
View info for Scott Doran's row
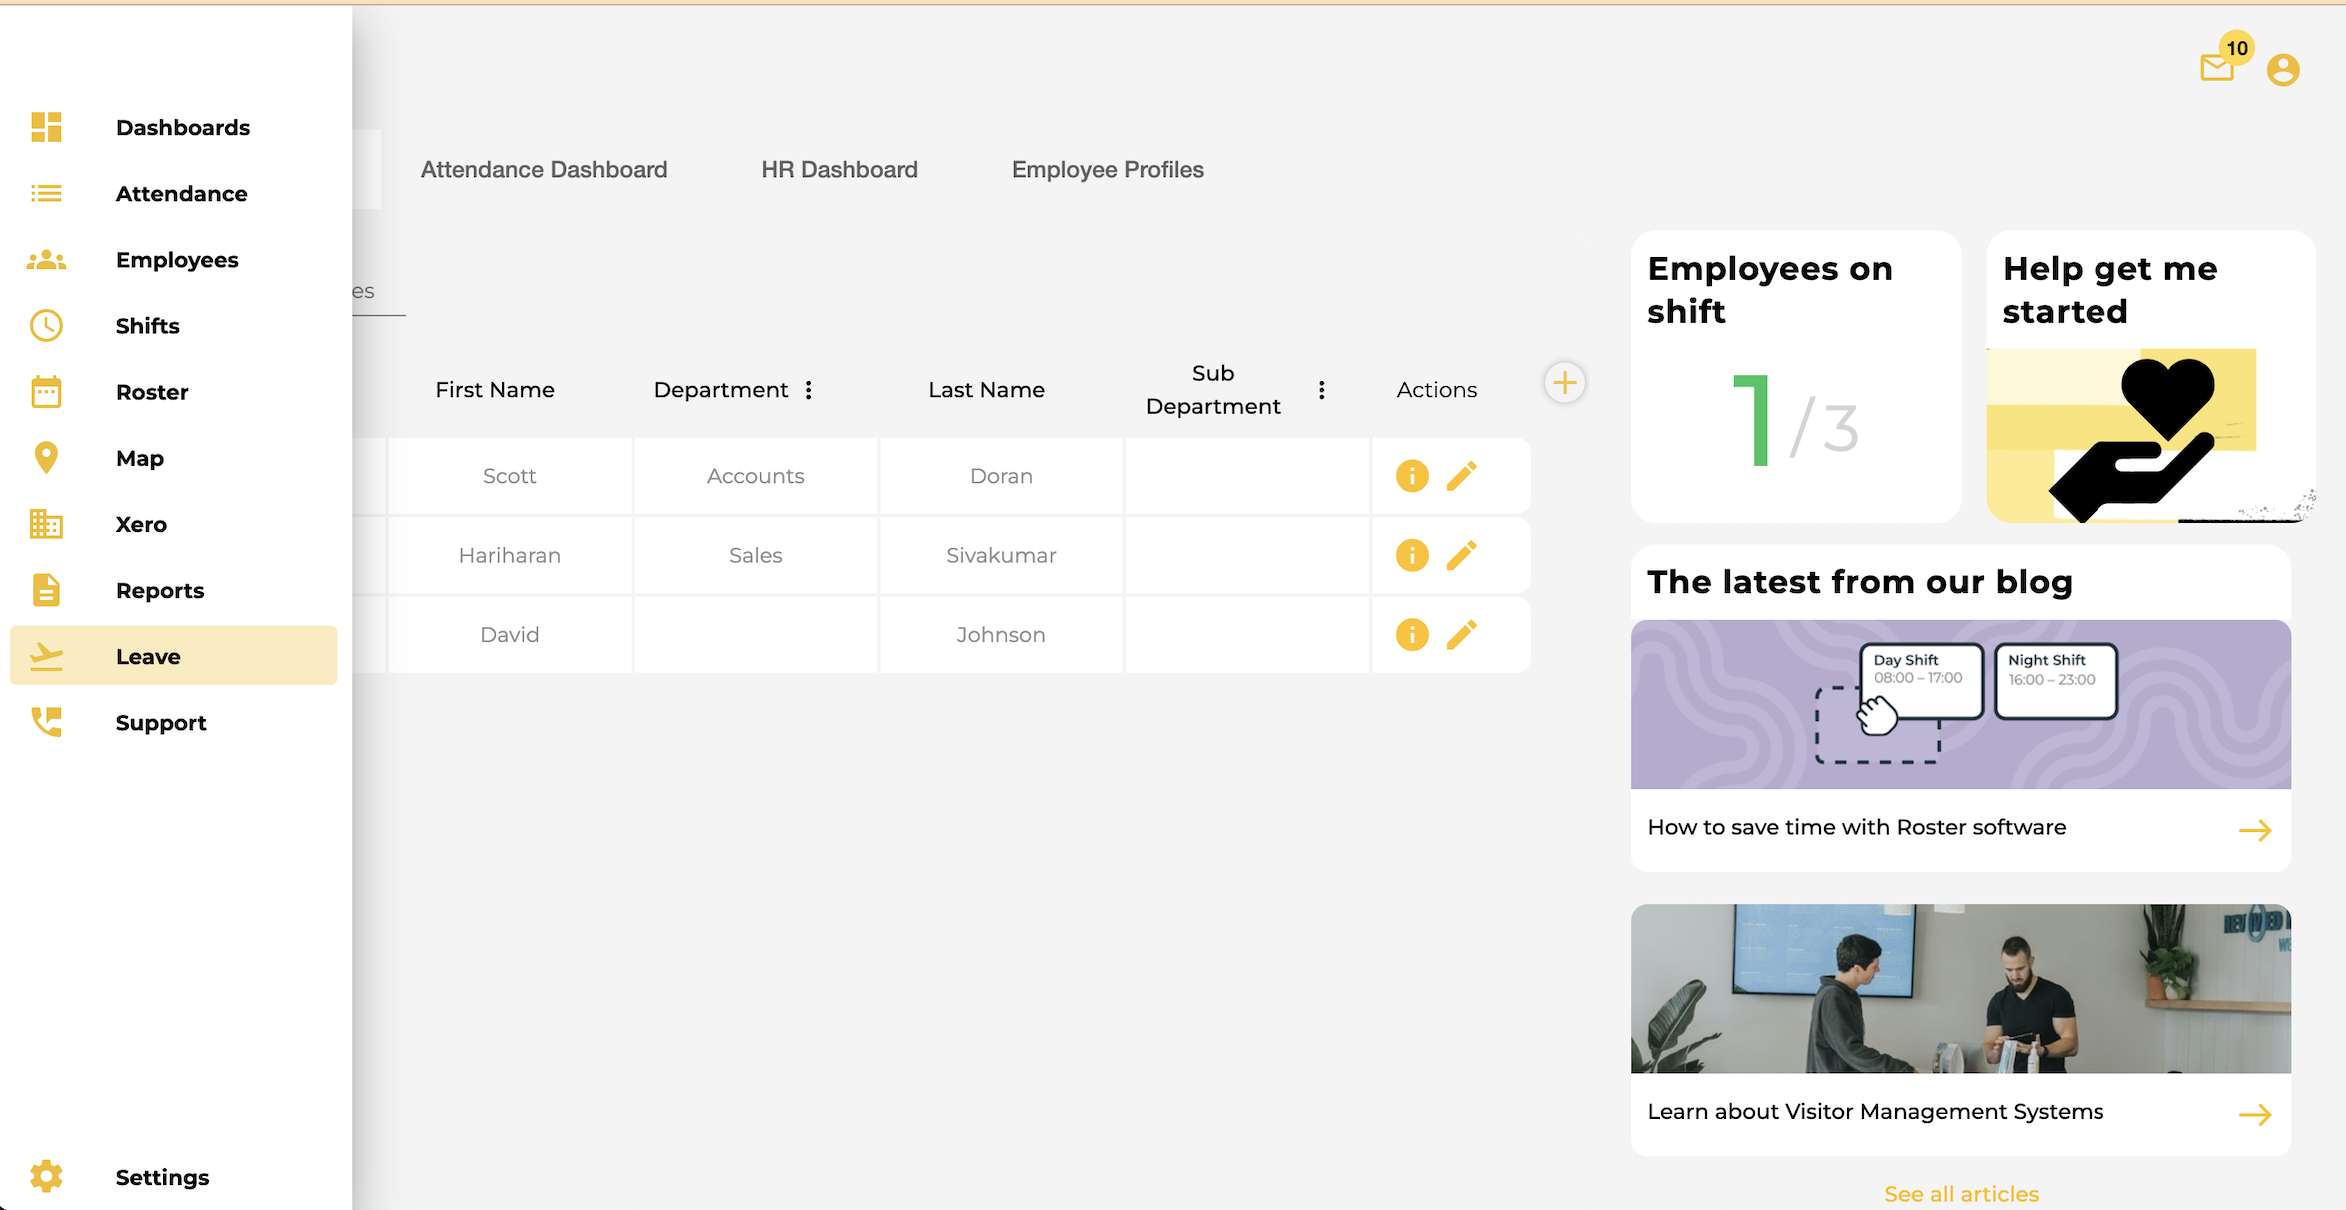[x=1411, y=476]
